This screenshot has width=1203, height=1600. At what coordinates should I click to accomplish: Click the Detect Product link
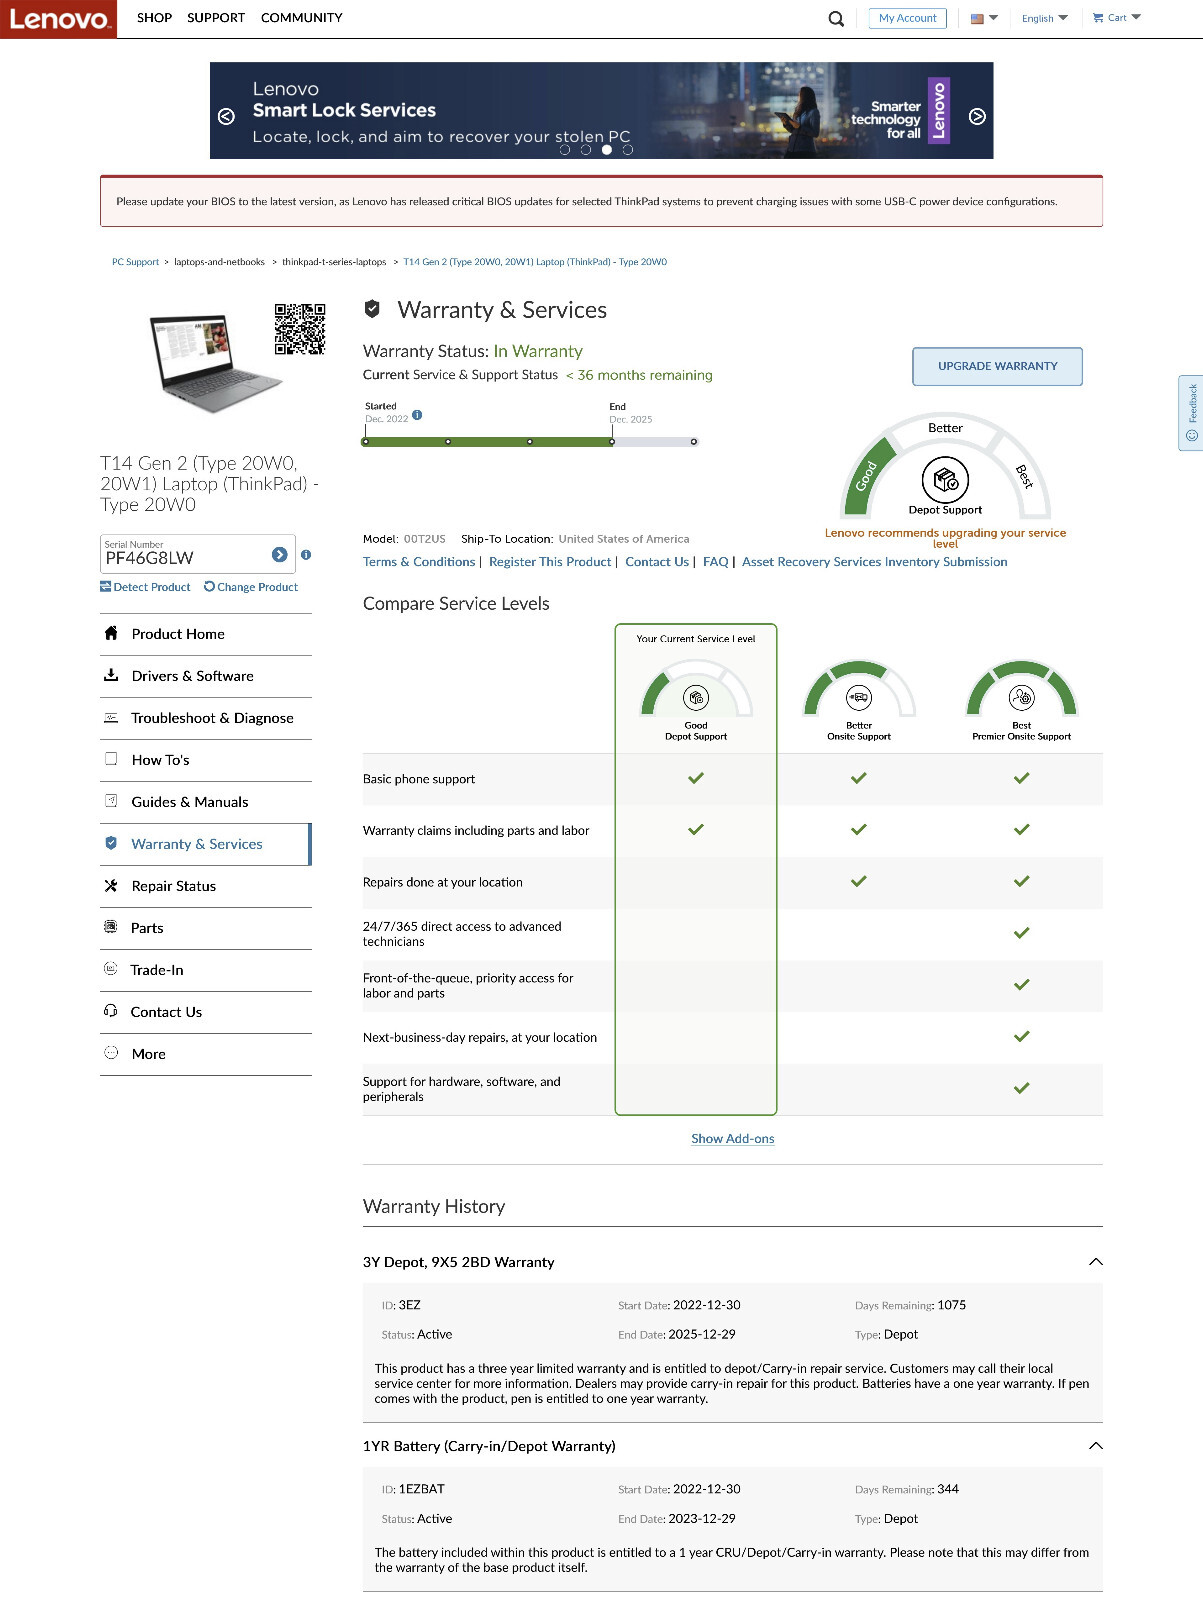[x=145, y=587]
